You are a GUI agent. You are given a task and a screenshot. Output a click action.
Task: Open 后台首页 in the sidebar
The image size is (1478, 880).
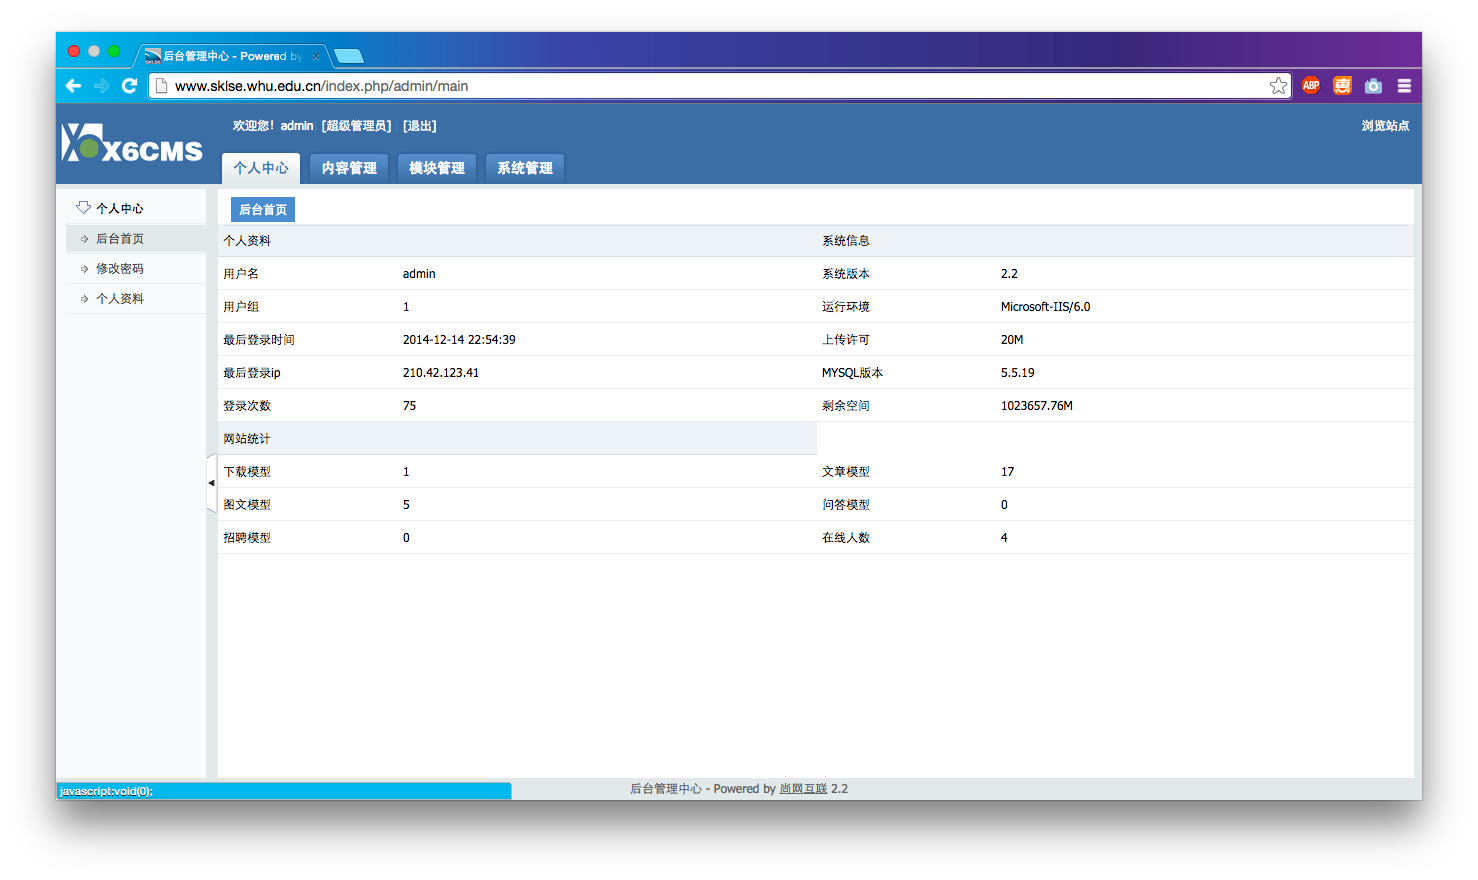click(120, 239)
